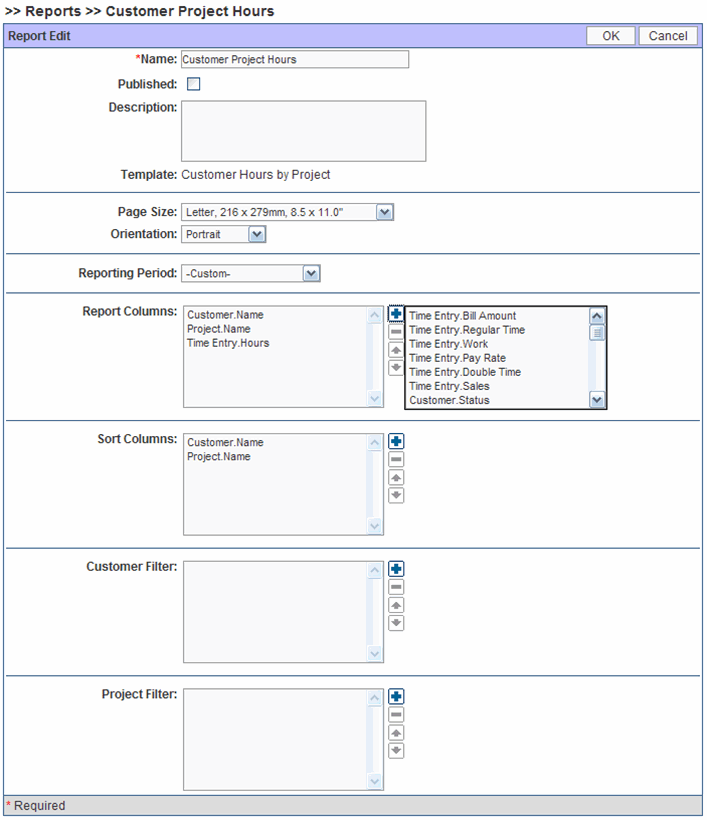
Task: Move the sort column up with the arrow icon
Action: click(396, 477)
